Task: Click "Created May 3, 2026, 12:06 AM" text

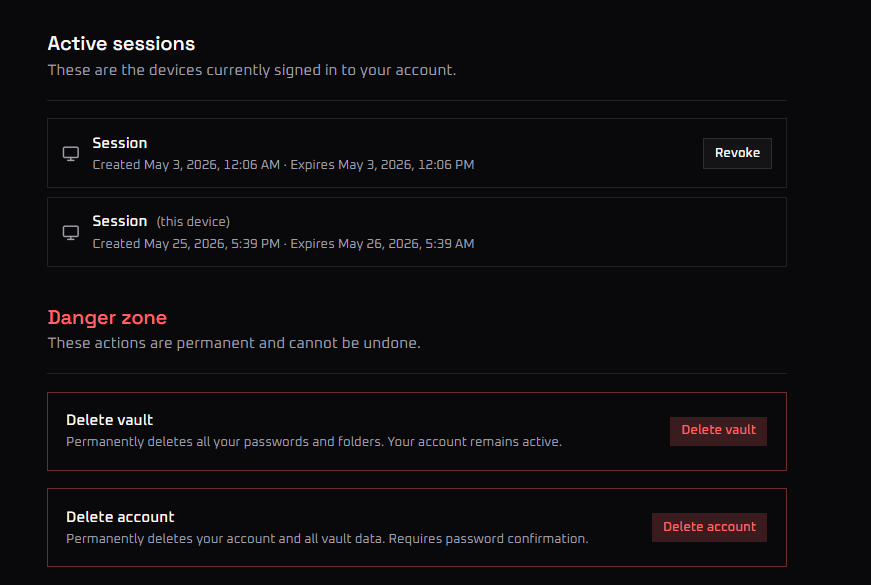Action: coord(186,165)
